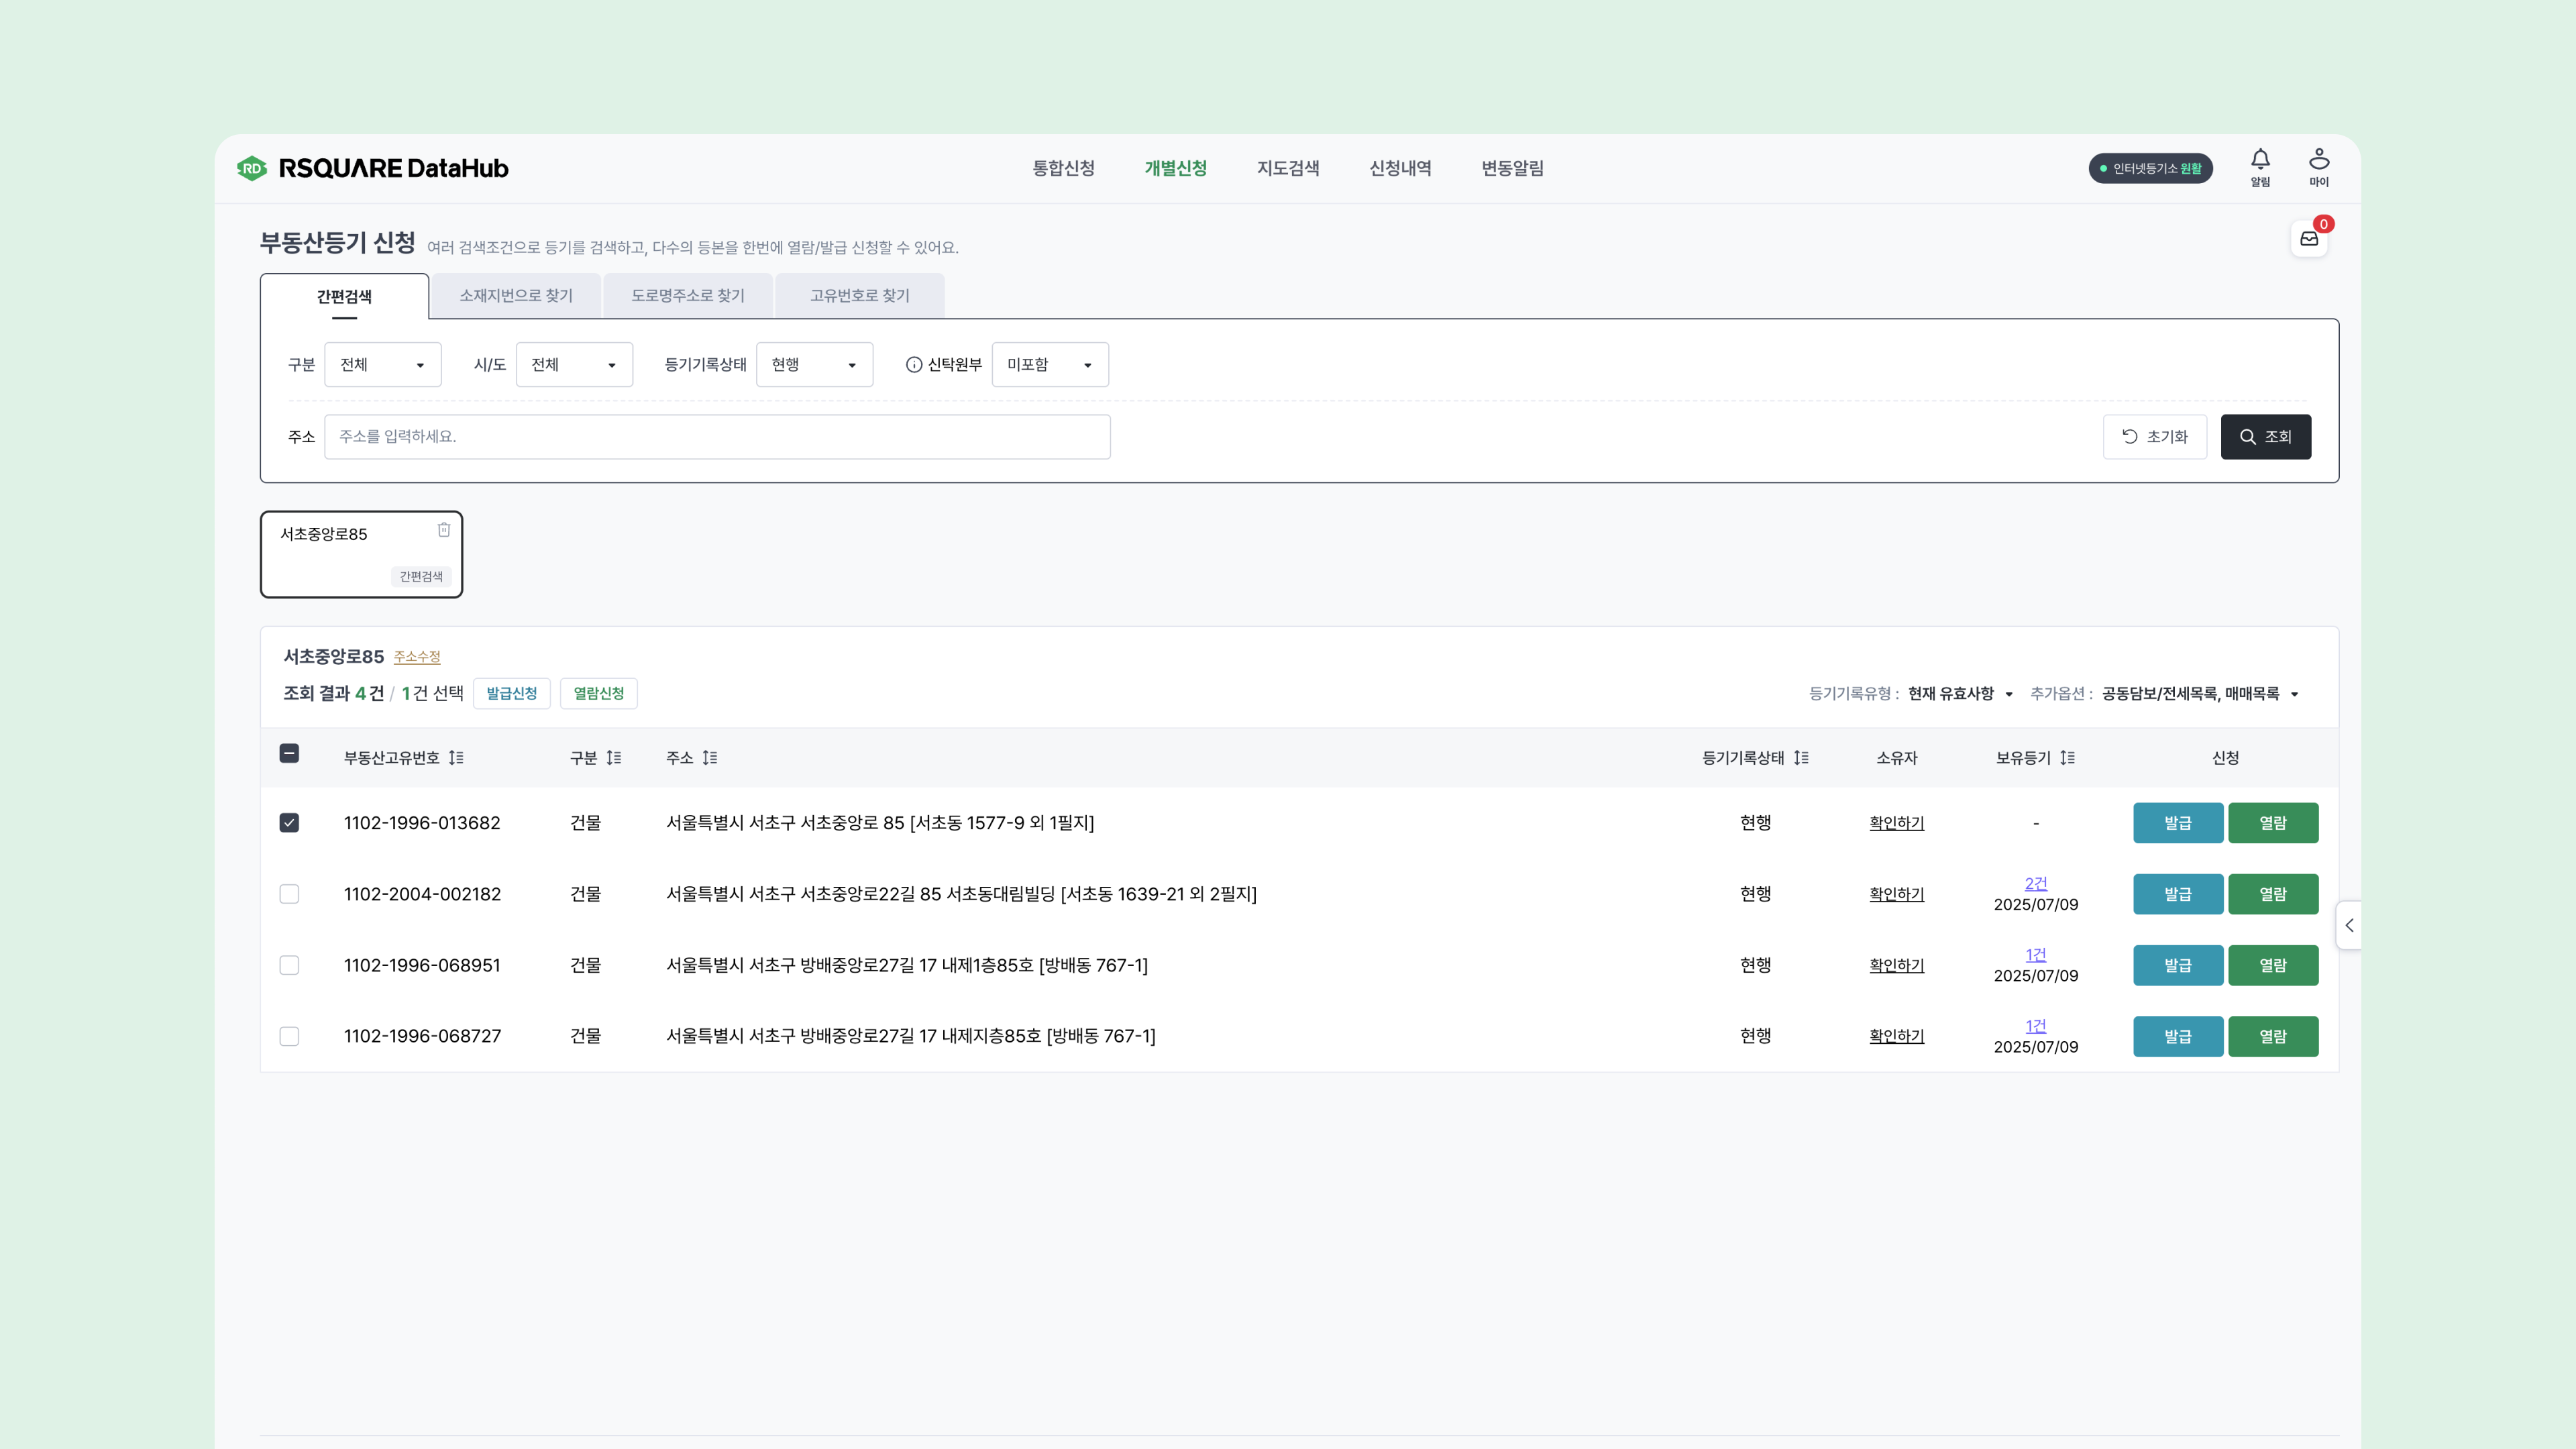Sort by 보유등기 column sort icon
Screen dimensions: 2576x1449
2067,758
